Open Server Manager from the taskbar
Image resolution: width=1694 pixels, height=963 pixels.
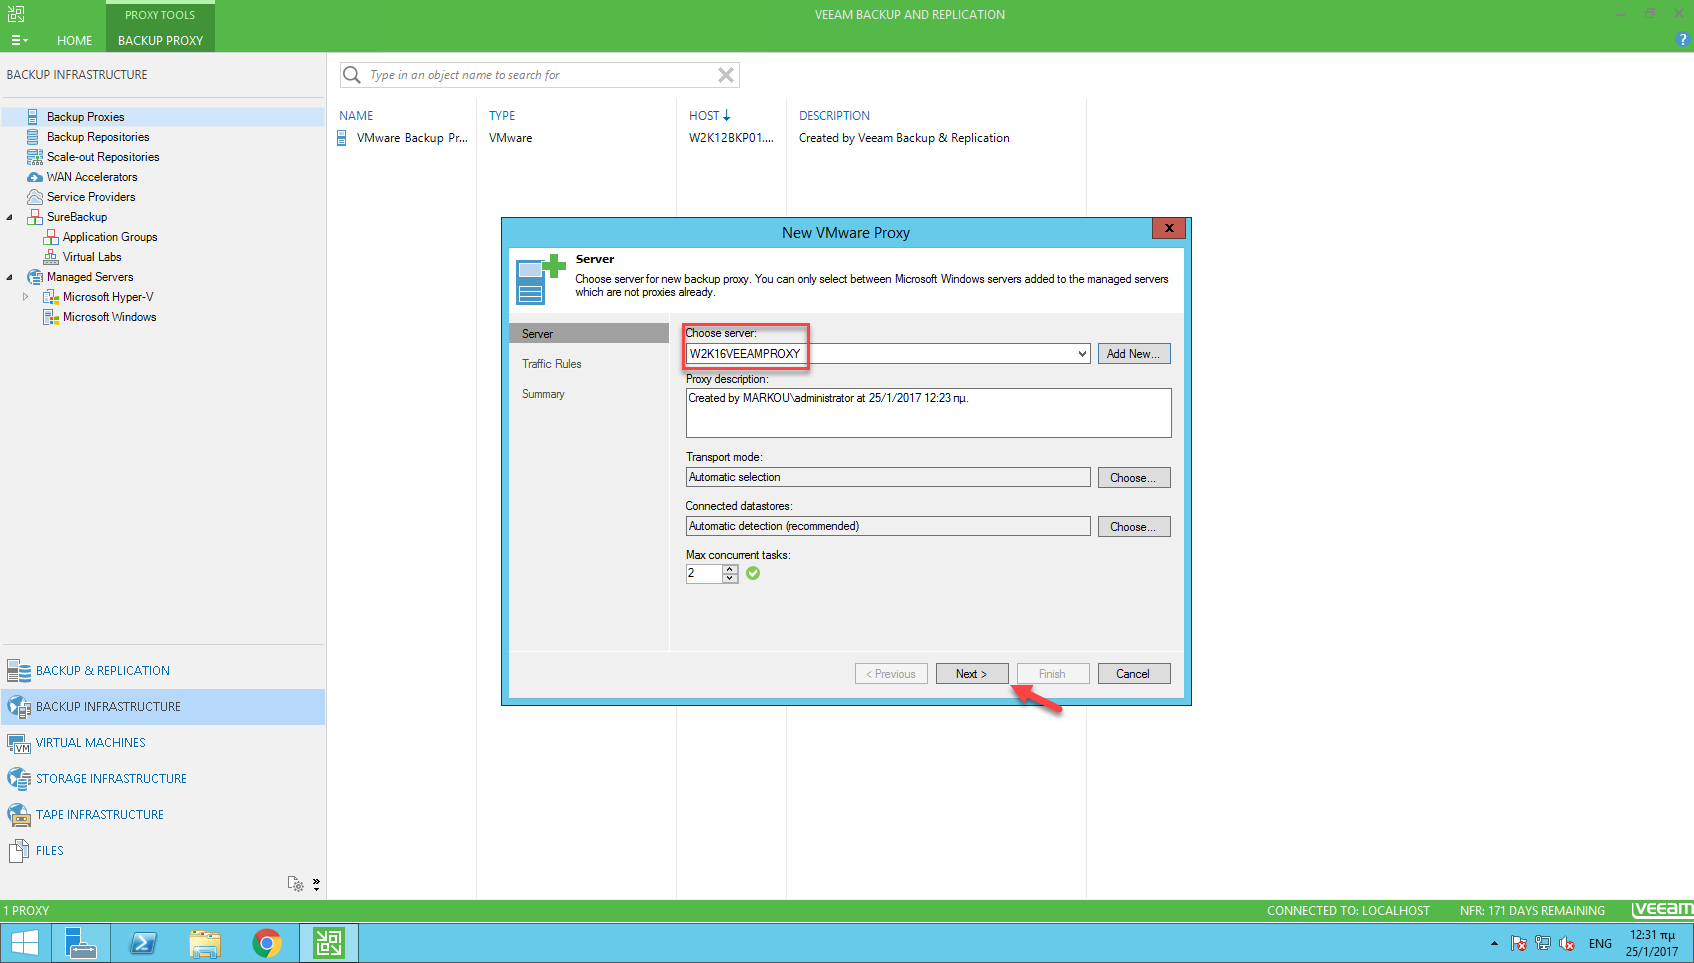pos(80,943)
